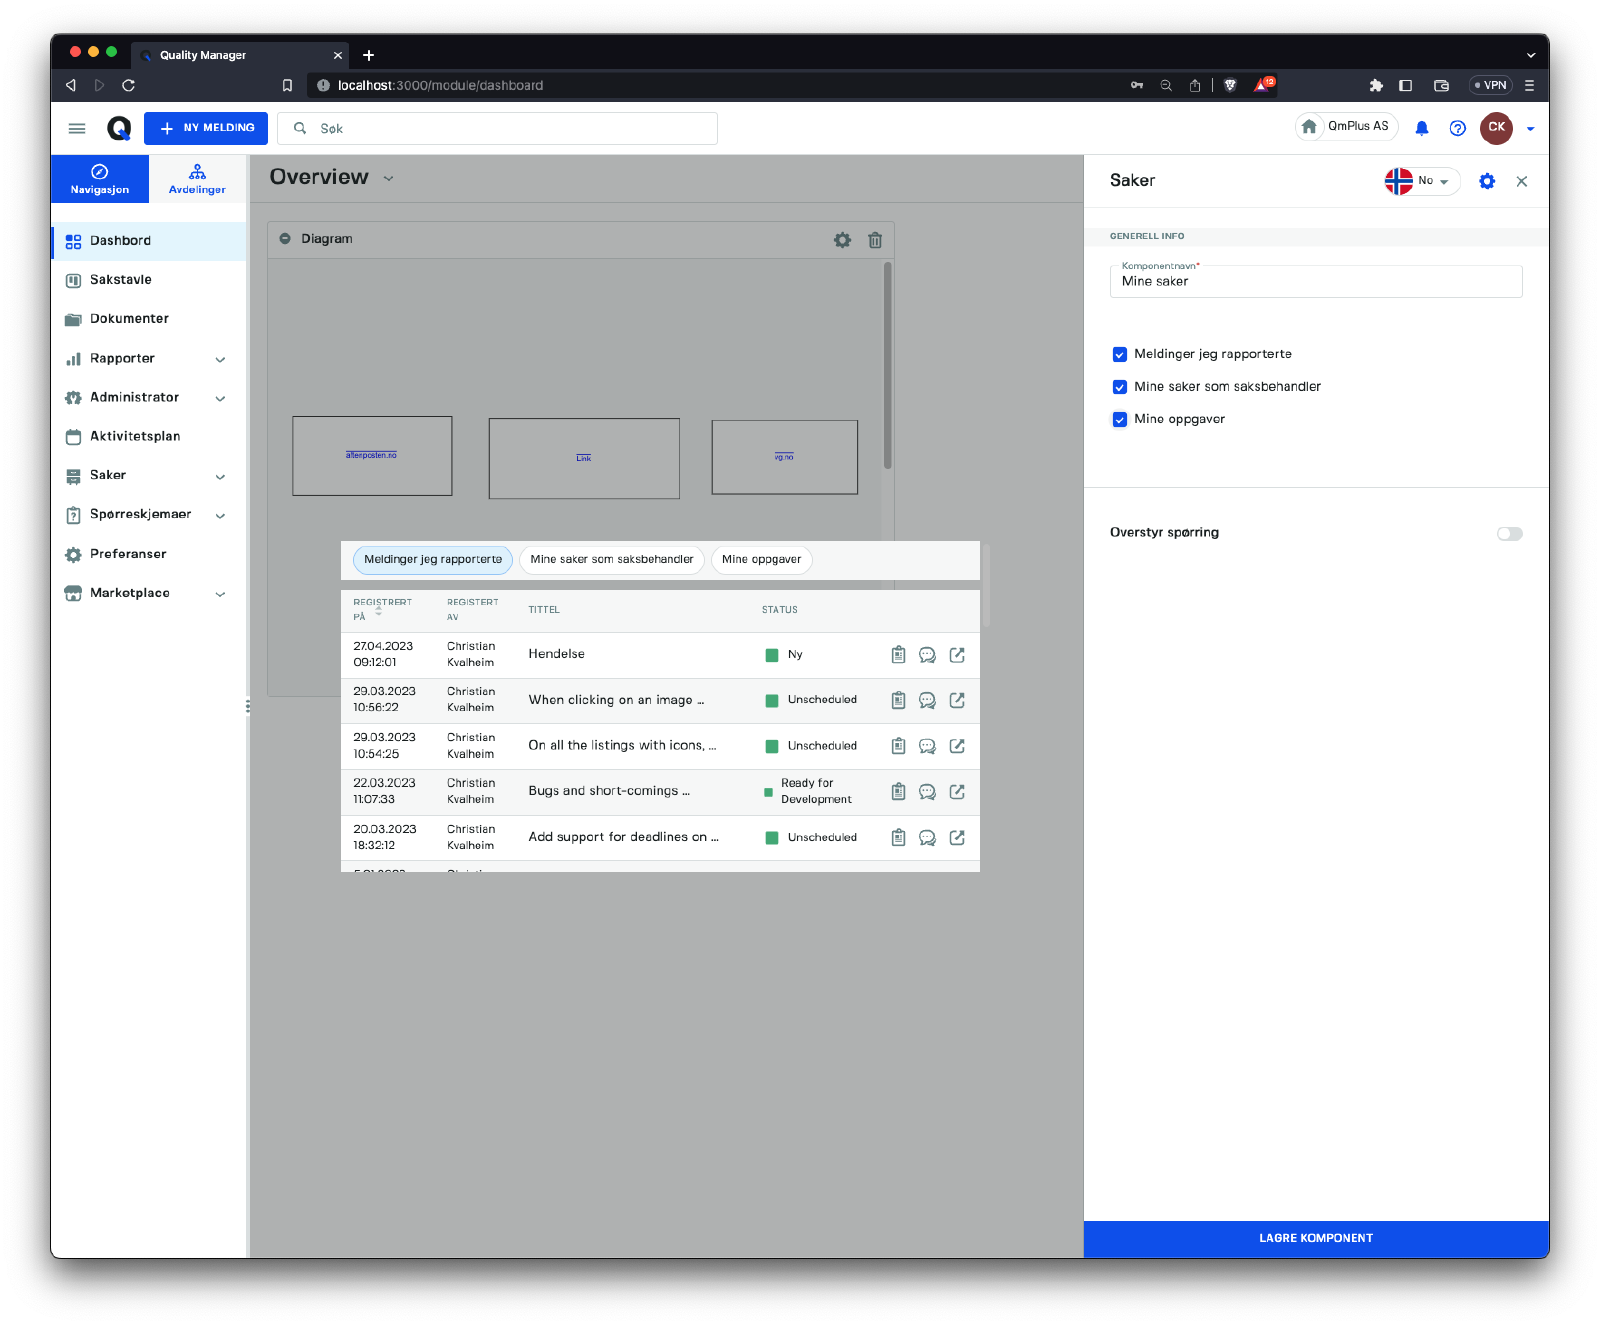The image size is (1600, 1325).
Task: Open Hendelse row in external link icon
Action: (x=957, y=655)
